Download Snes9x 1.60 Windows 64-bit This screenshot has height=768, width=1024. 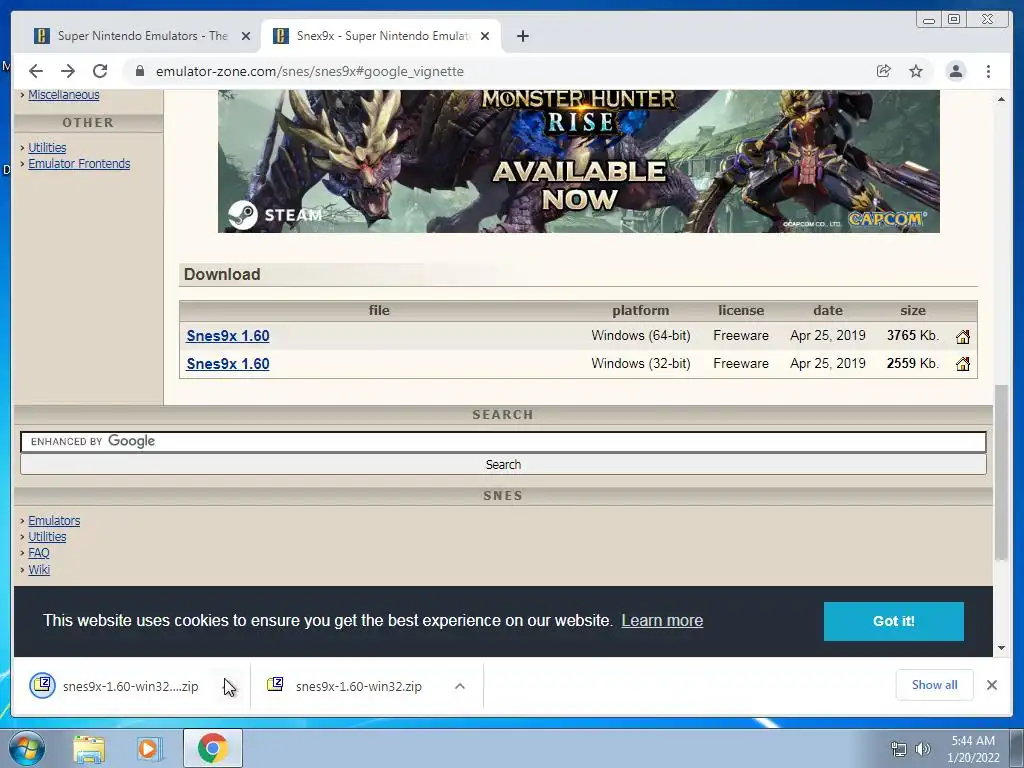click(x=228, y=336)
